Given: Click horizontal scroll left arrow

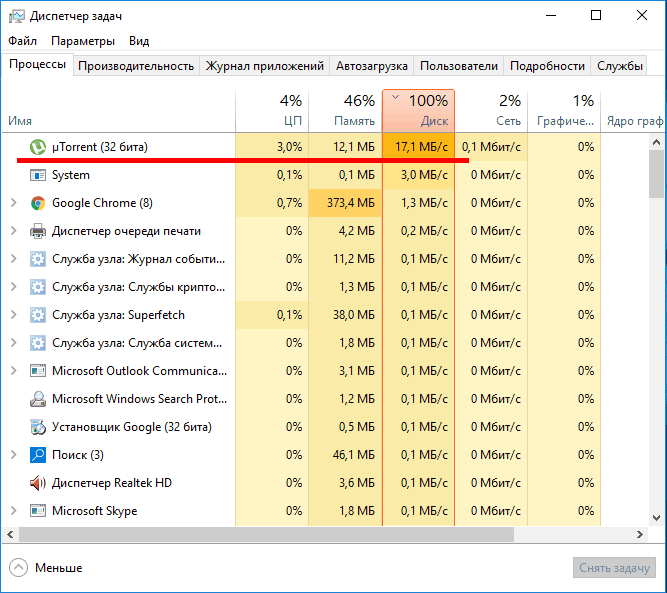Looking at the screenshot, I should (10, 535).
